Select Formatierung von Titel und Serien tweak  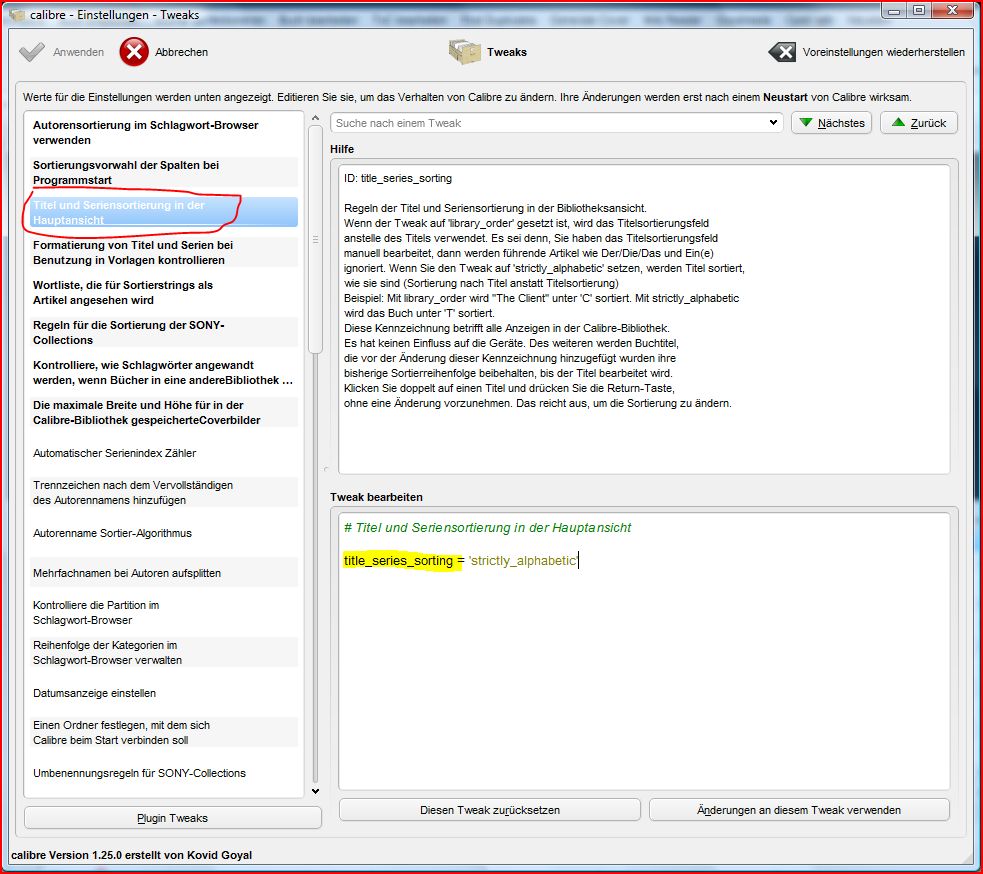pyautogui.click(x=164, y=252)
